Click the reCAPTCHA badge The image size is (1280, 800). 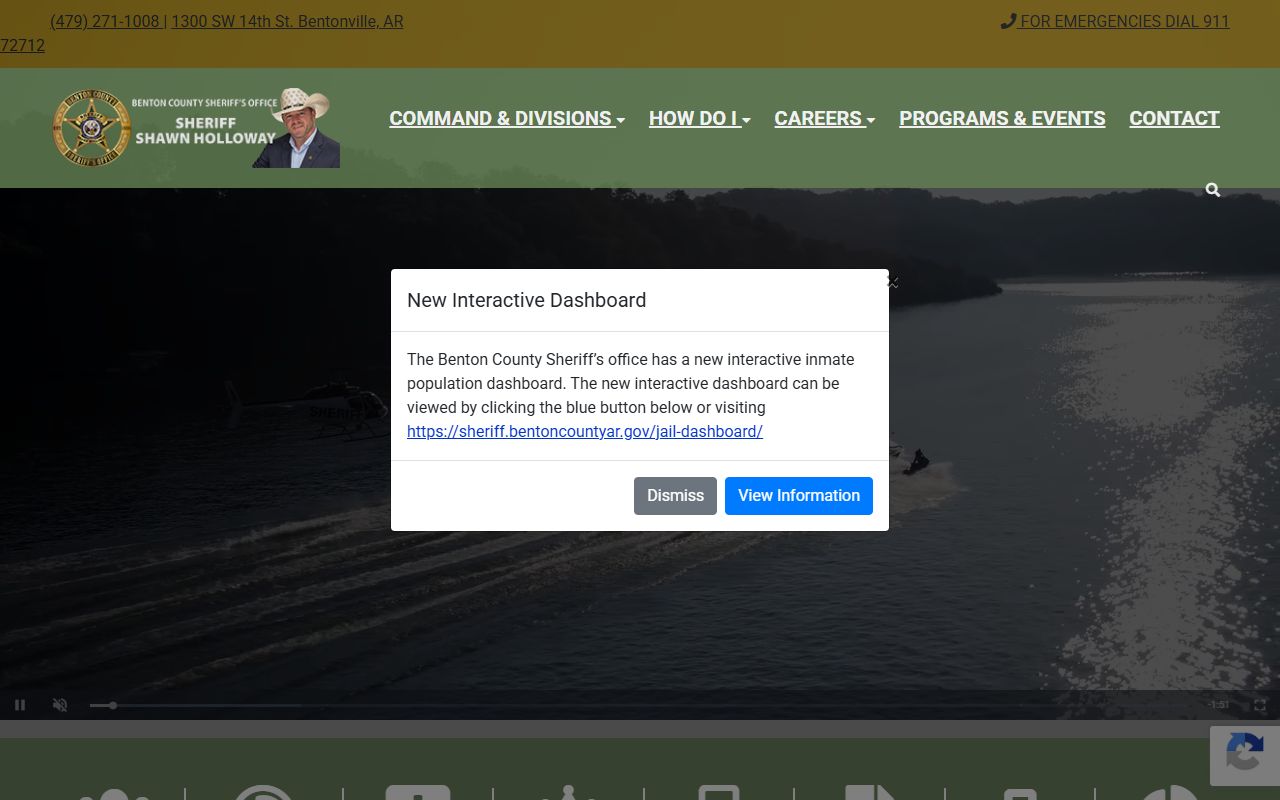pos(1245,756)
